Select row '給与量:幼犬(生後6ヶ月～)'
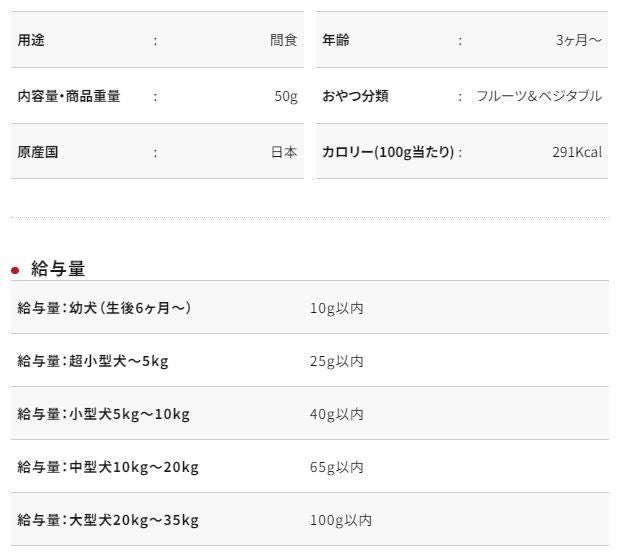 310,307
